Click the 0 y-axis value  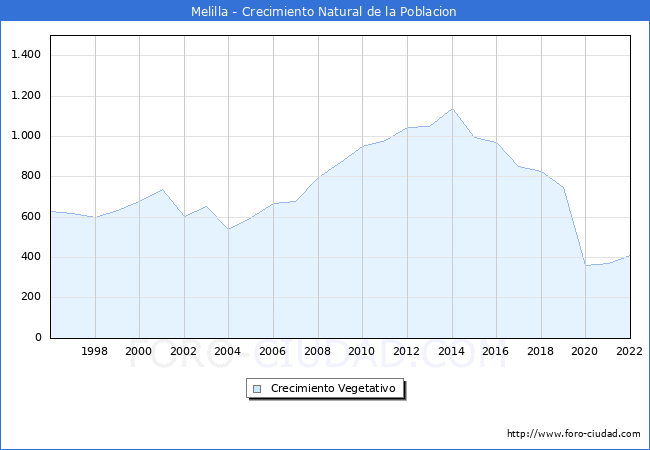pyautogui.click(x=38, y=337)
